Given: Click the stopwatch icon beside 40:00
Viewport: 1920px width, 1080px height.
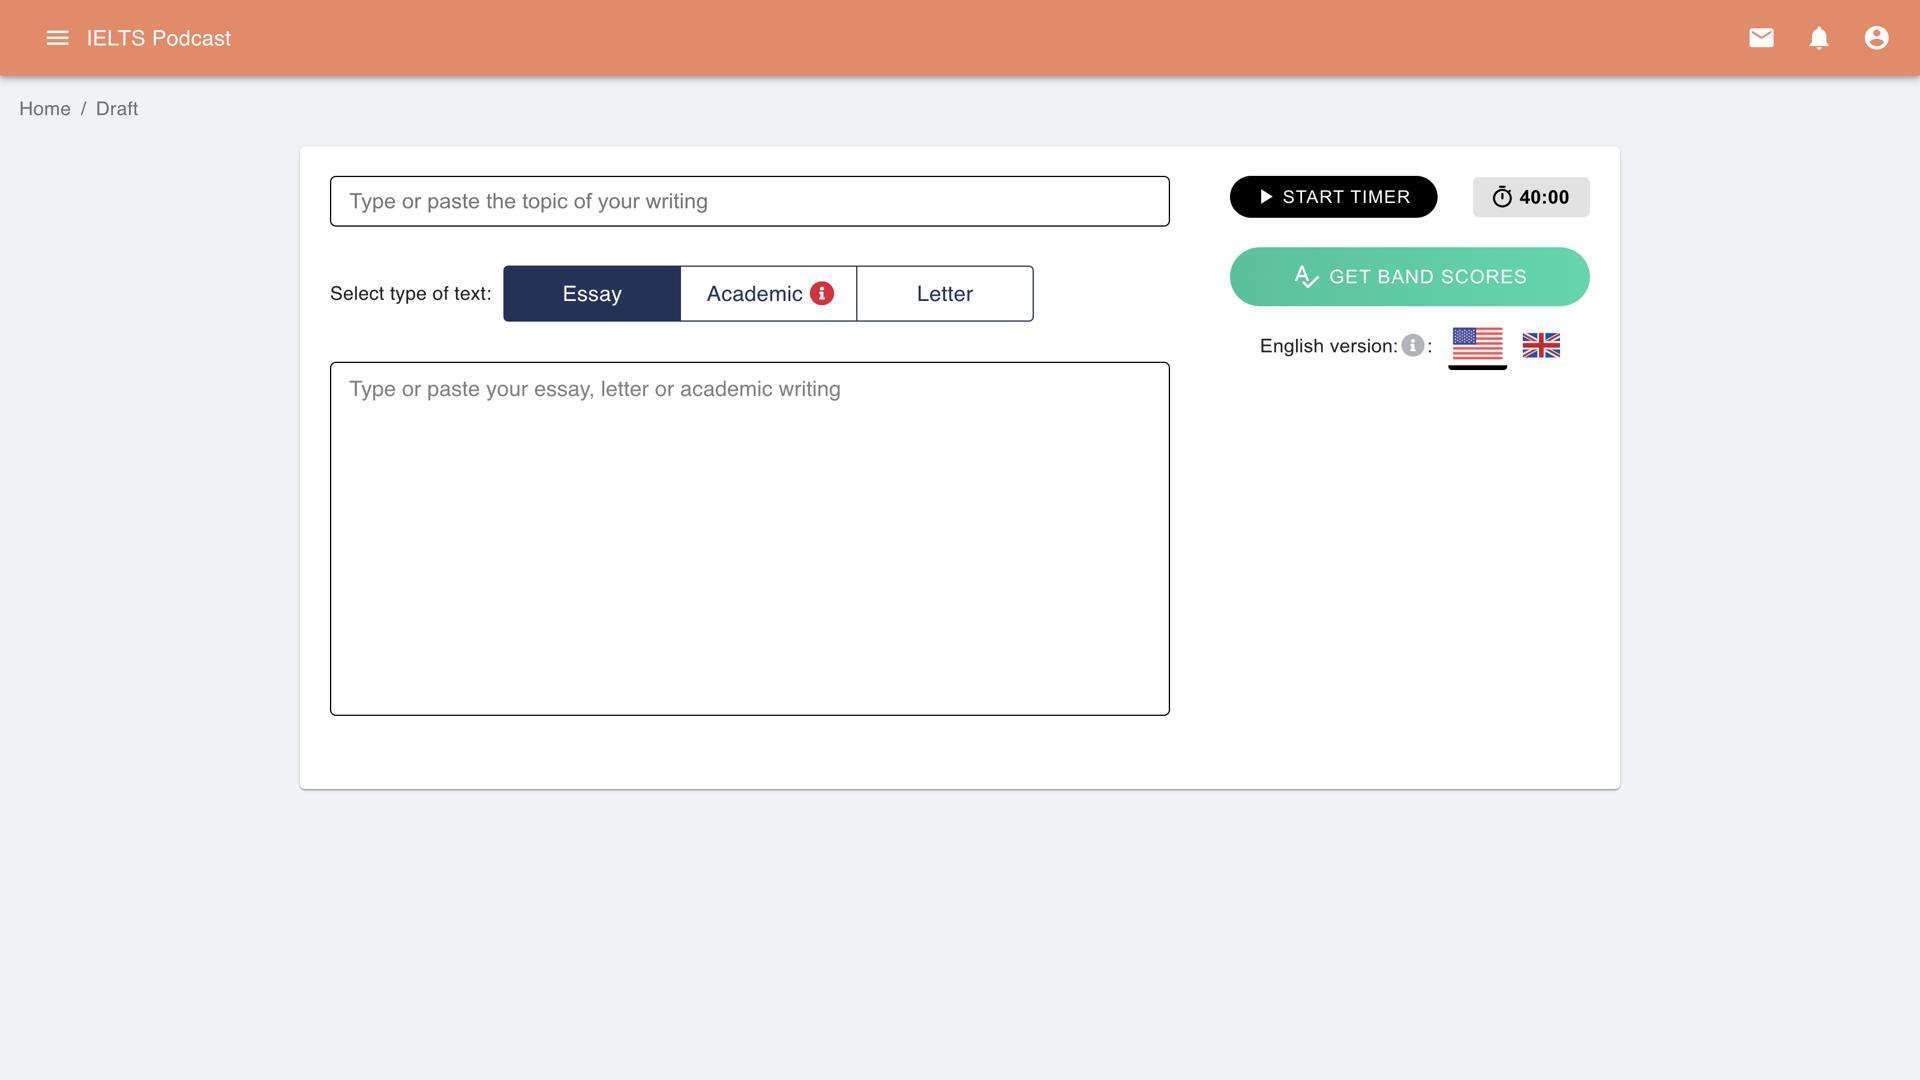Looking at the screenshot, I should pyautogui.click(x=1502, y=197).
